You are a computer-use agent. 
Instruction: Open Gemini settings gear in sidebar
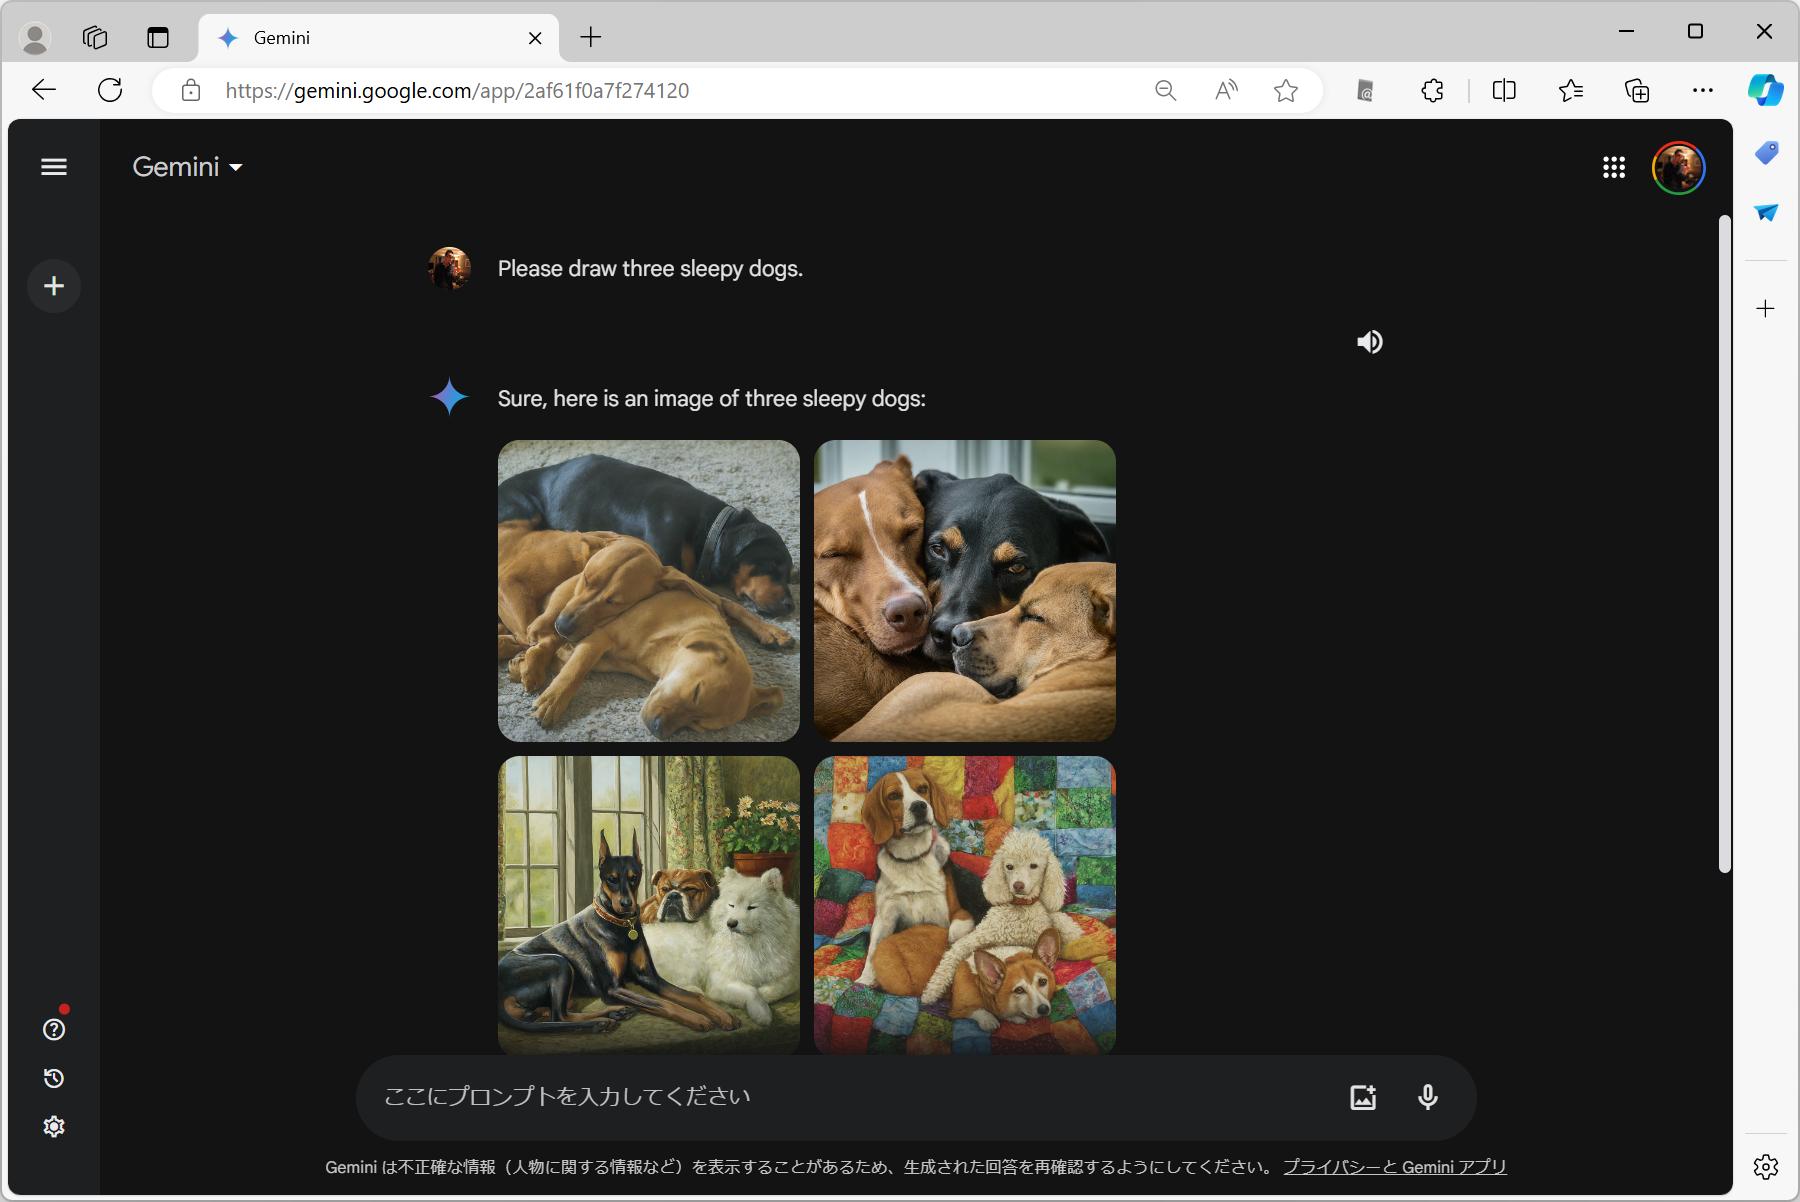tap(54, 1127)
